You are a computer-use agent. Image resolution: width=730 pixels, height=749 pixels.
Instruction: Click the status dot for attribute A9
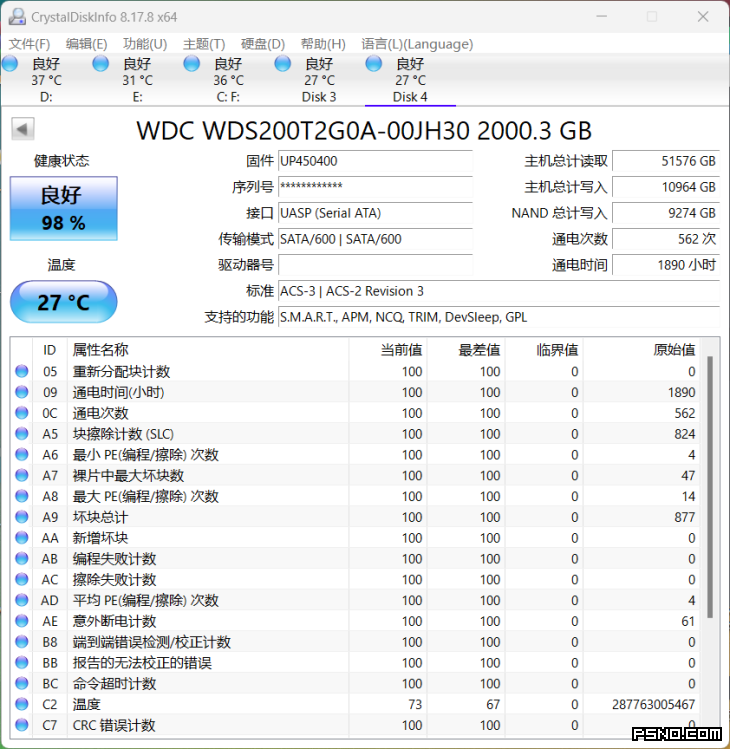coord(21,516)
